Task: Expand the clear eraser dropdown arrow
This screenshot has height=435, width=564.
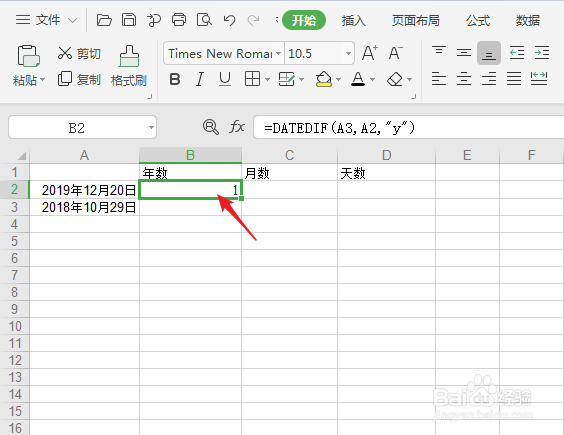Action: pos(410,80)
